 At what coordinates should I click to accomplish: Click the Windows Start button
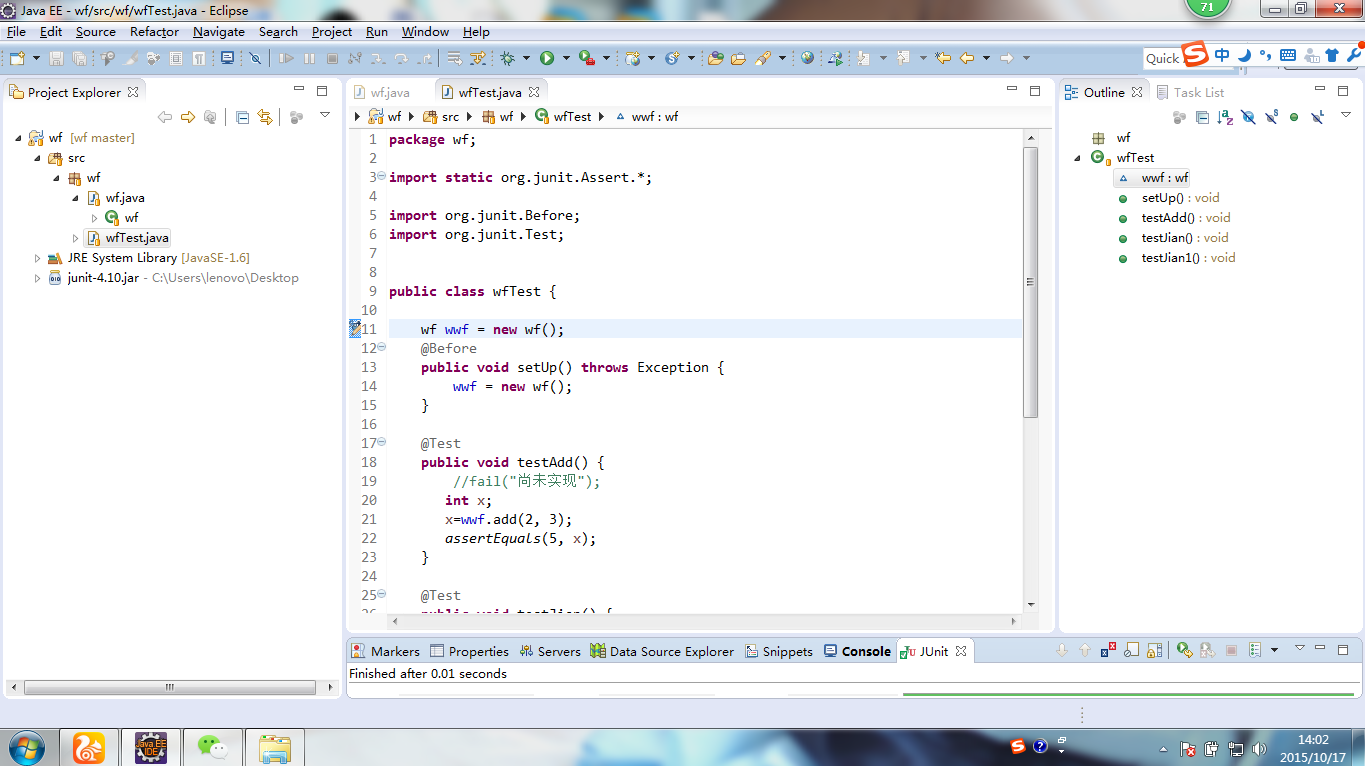click(26, 747)
